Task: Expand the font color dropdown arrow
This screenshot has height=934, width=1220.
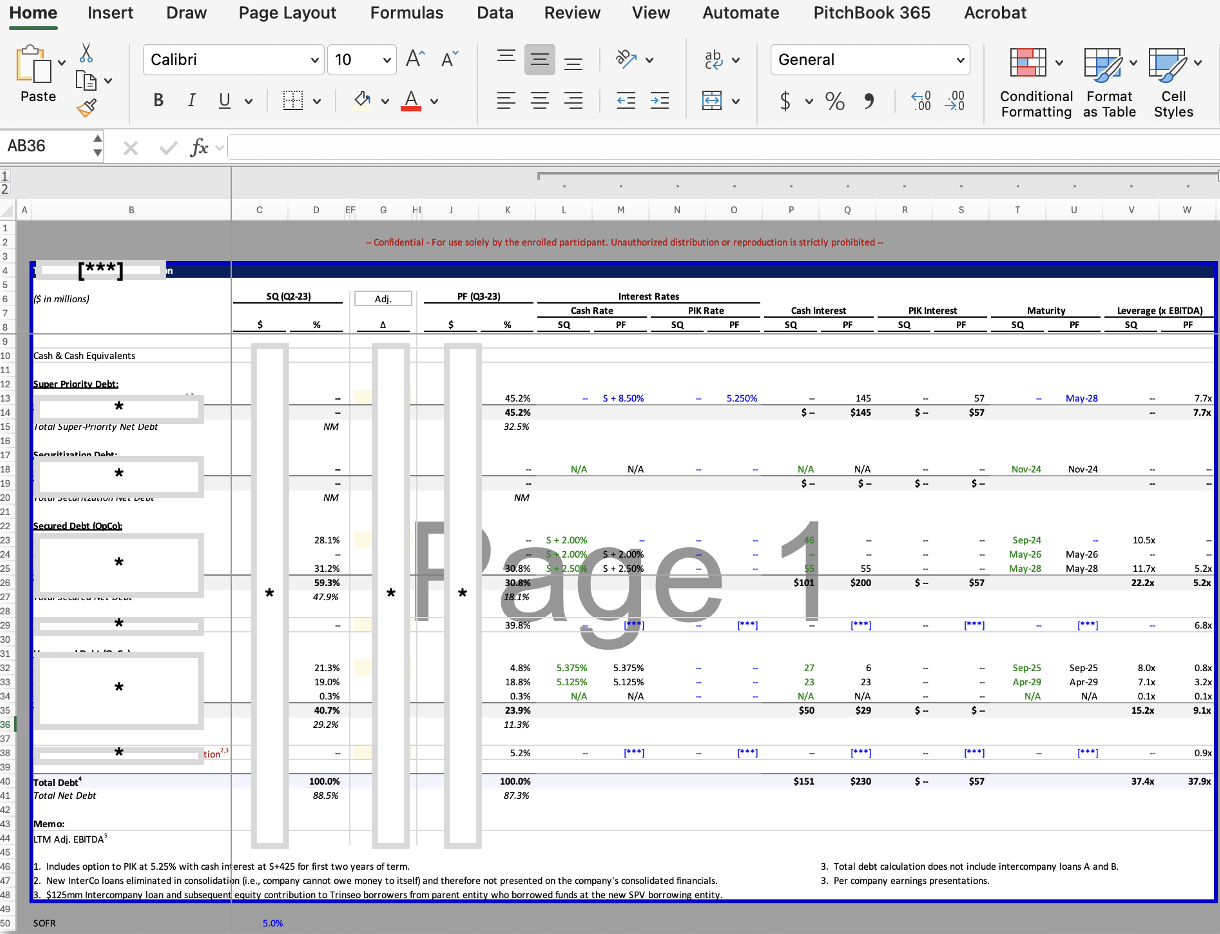Action: click(x=434, y=101)
